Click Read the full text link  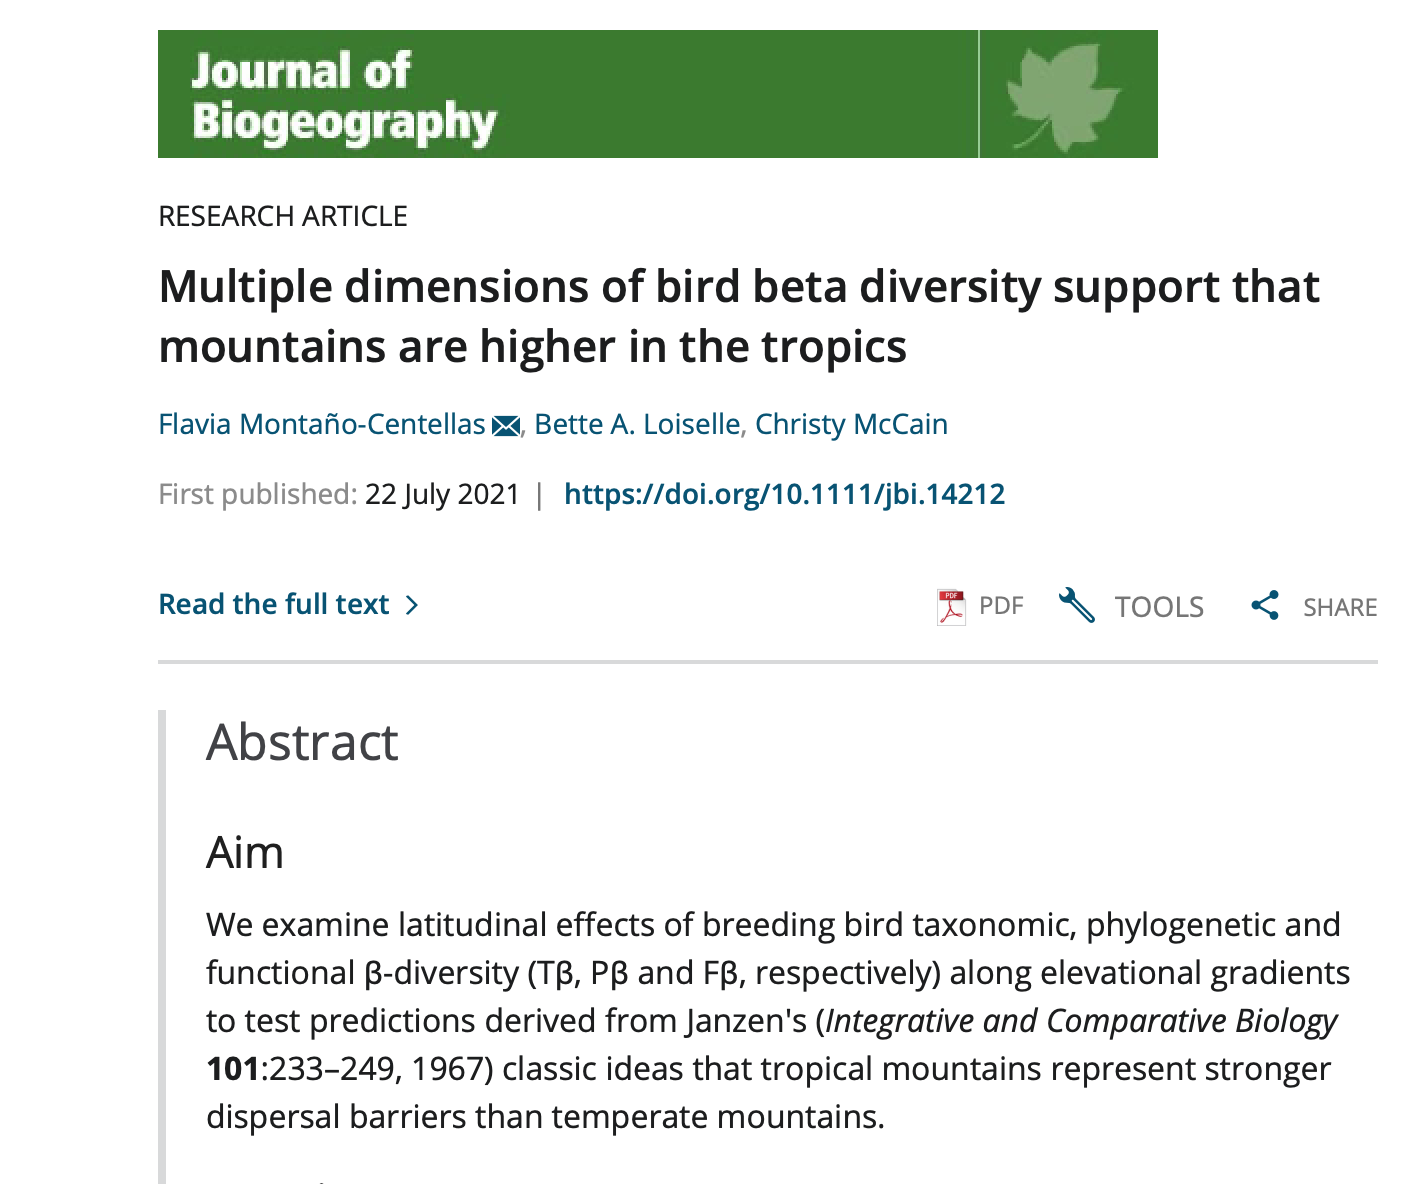pos(274,604)
